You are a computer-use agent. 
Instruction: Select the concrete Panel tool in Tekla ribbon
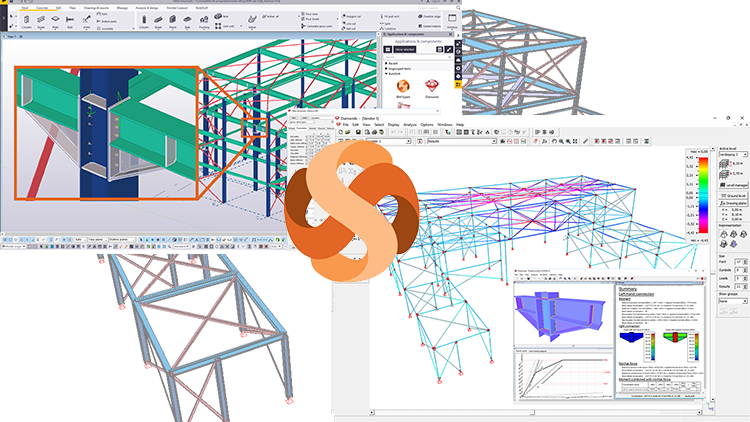pos(173,21)
